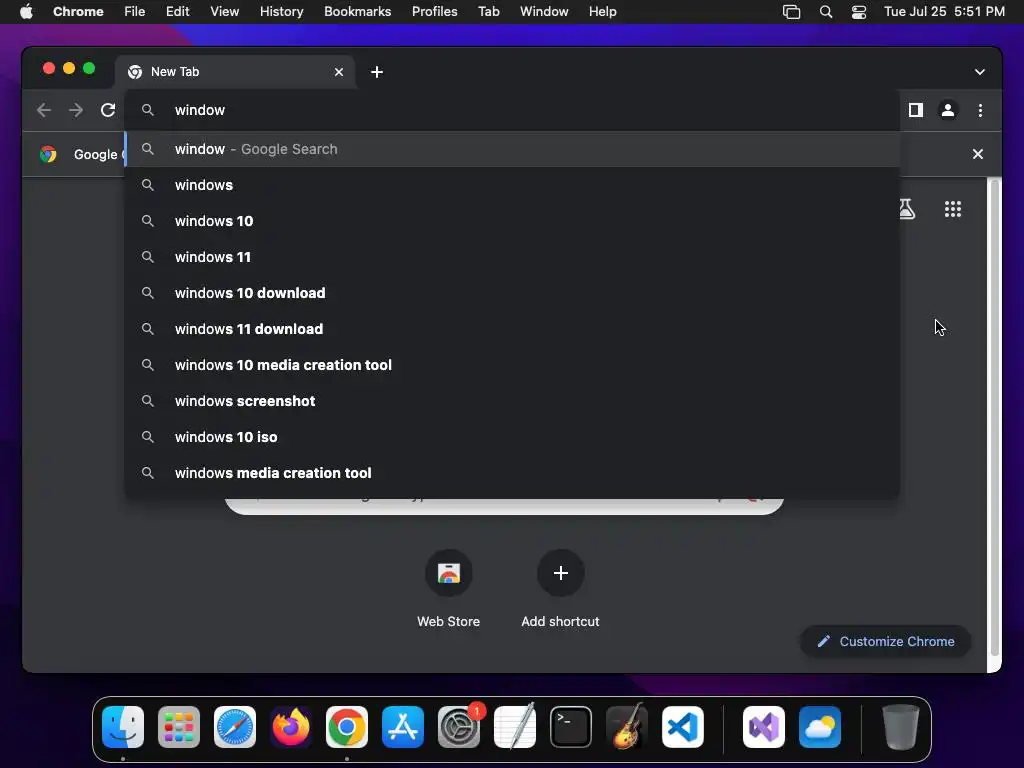Open the Profiles menu
The height and width of the screenshot is (768, 1024).
click(x=434, y=12)
